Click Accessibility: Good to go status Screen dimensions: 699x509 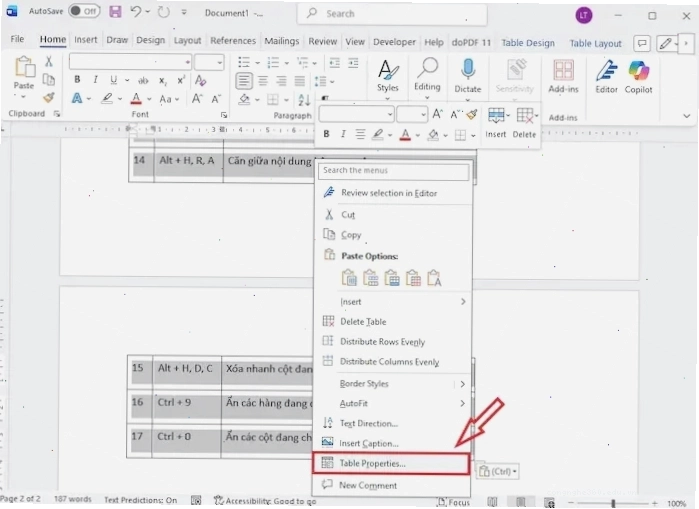[265, 501]
